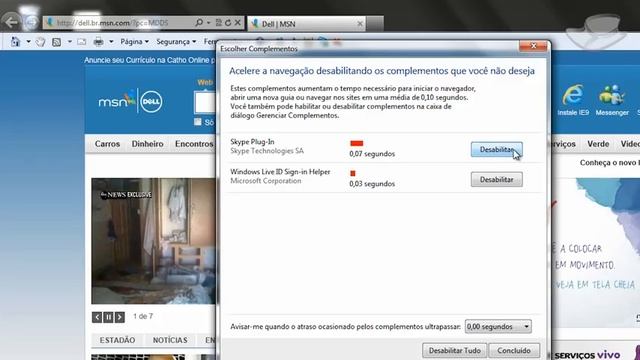This screenshot has width=640, height=360.
Task: Pause the news slideshow
Action: pos(108,317)
